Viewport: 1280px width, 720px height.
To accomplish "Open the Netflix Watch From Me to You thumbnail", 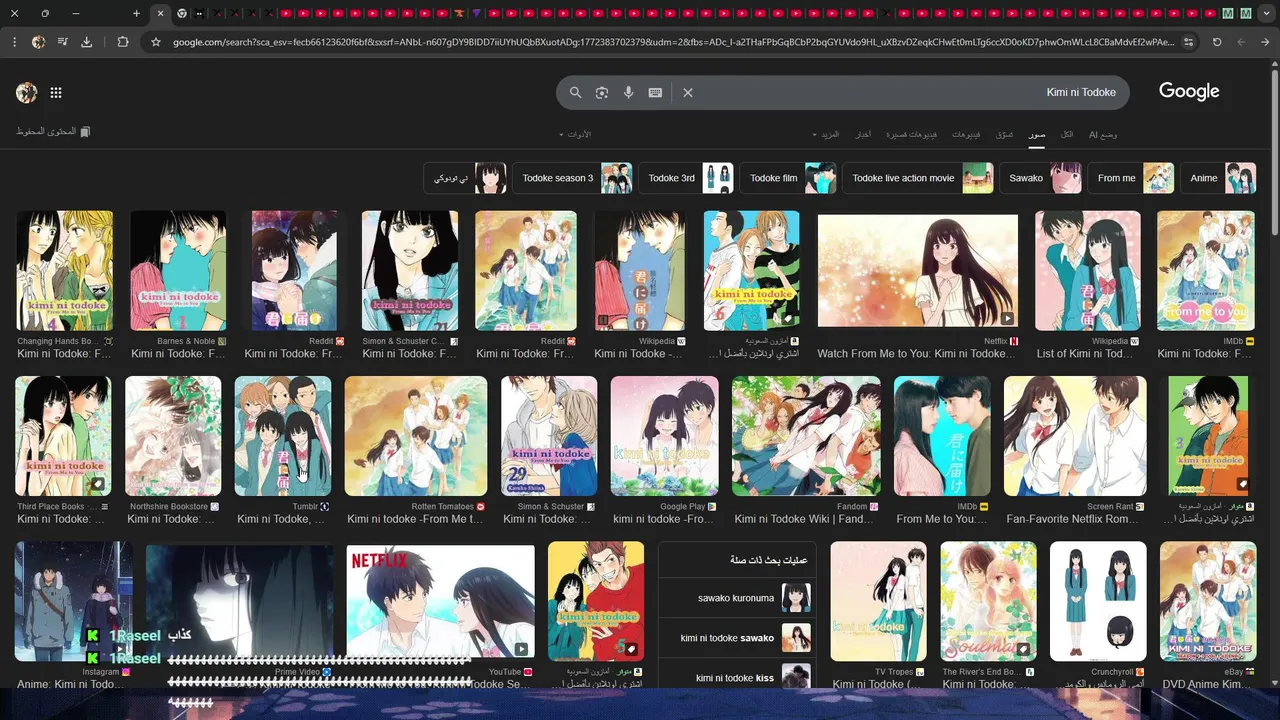I will 918,270.
